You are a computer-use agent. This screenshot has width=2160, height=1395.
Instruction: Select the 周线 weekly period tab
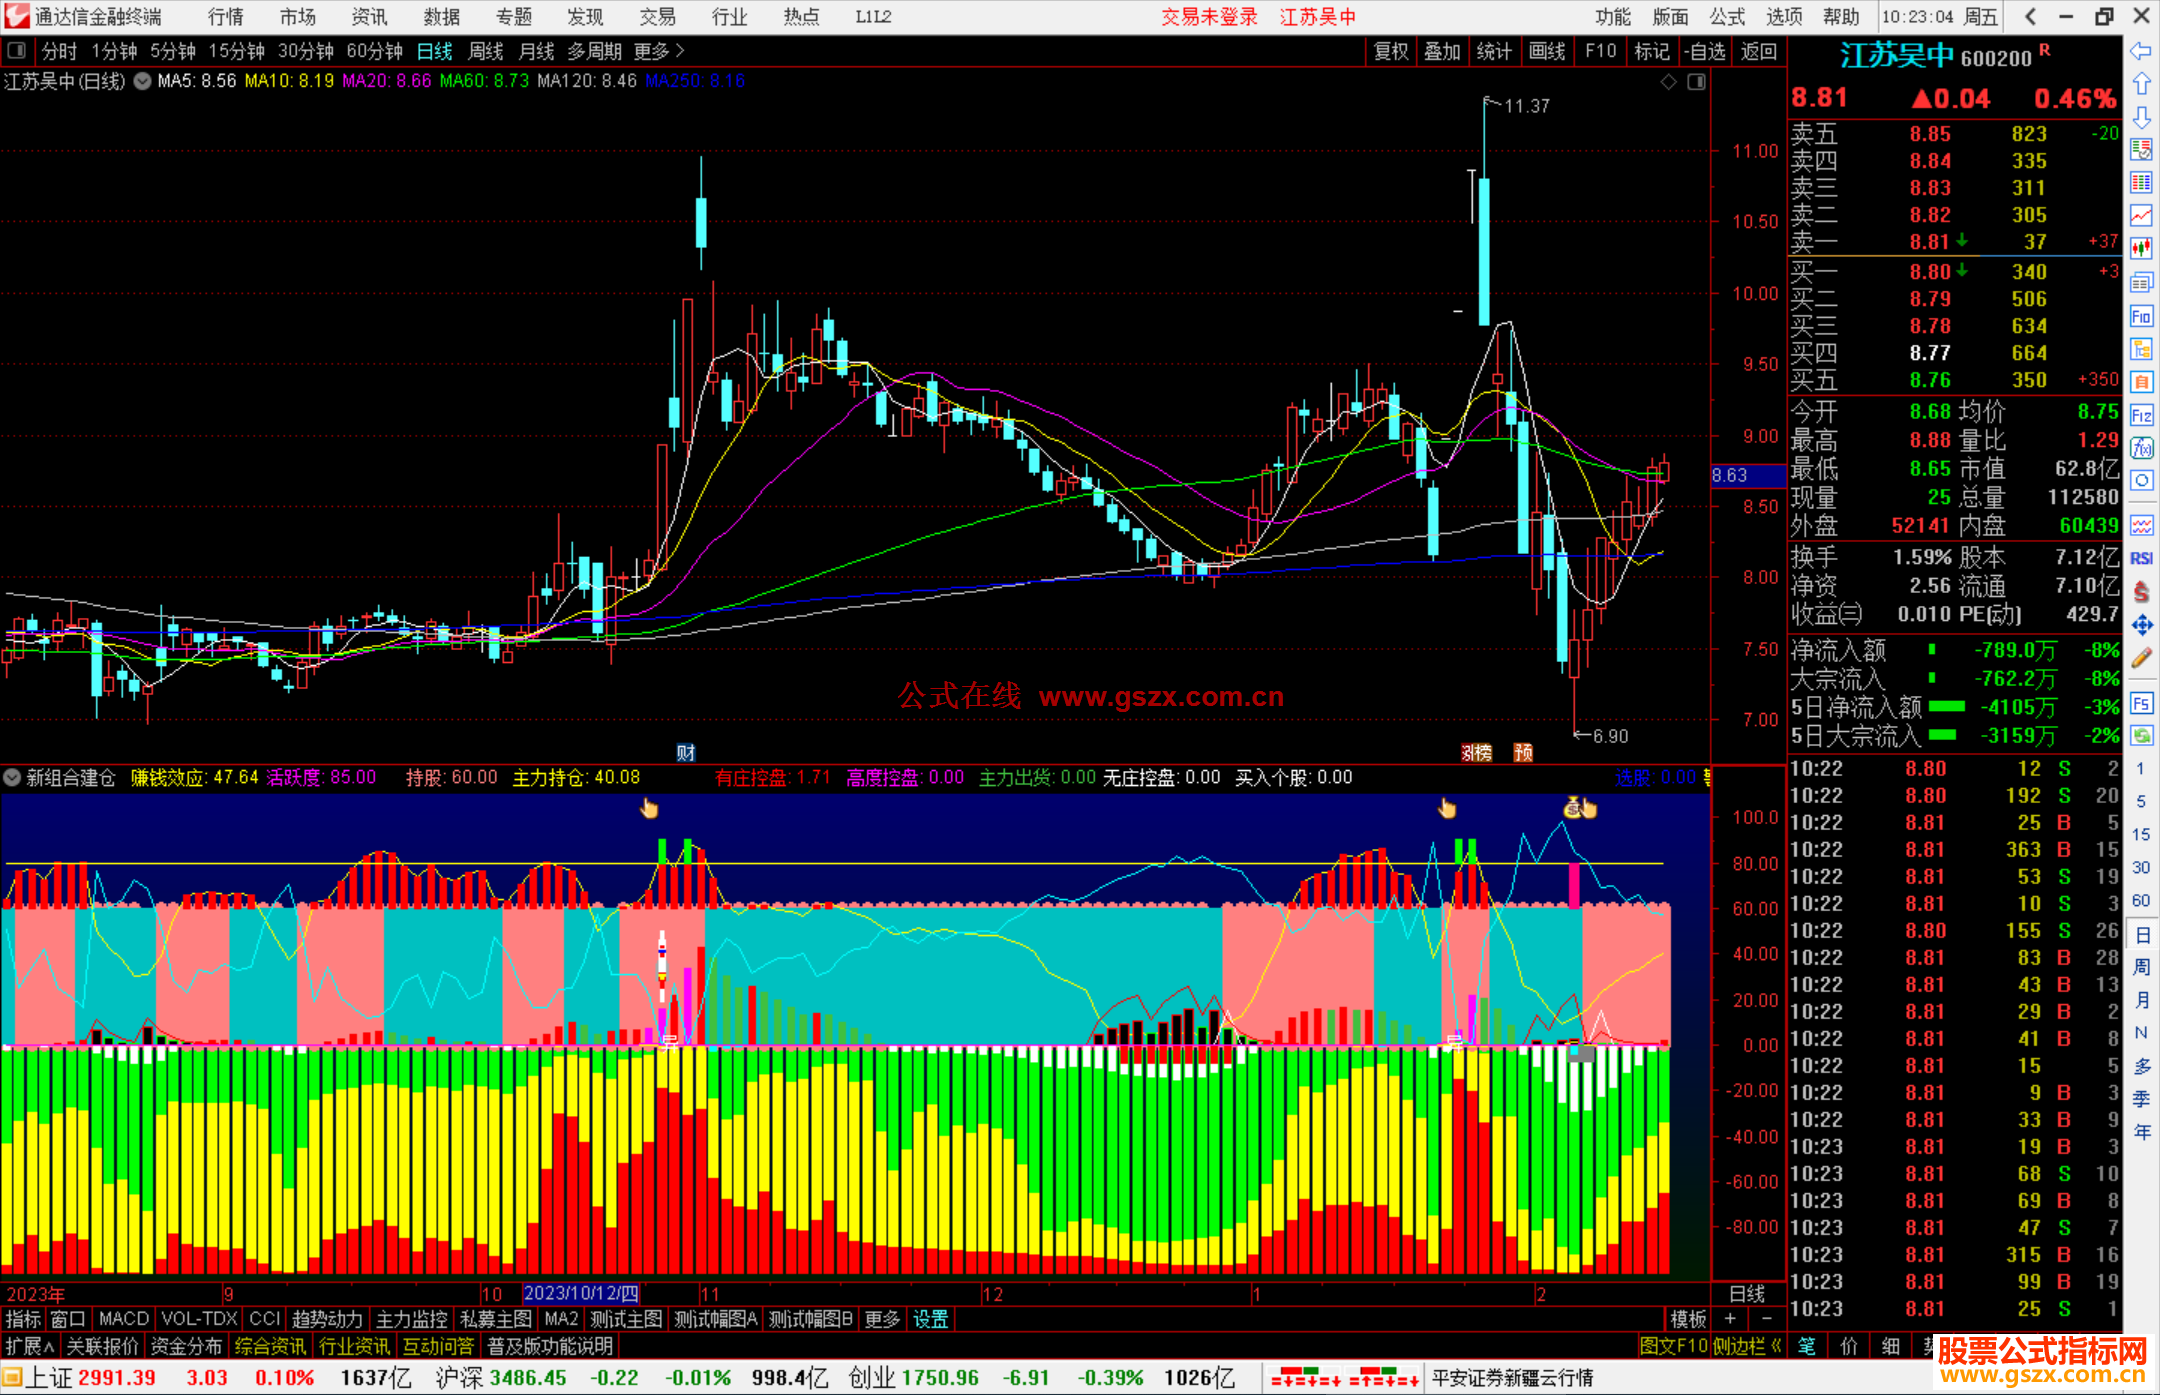point(486,51)
